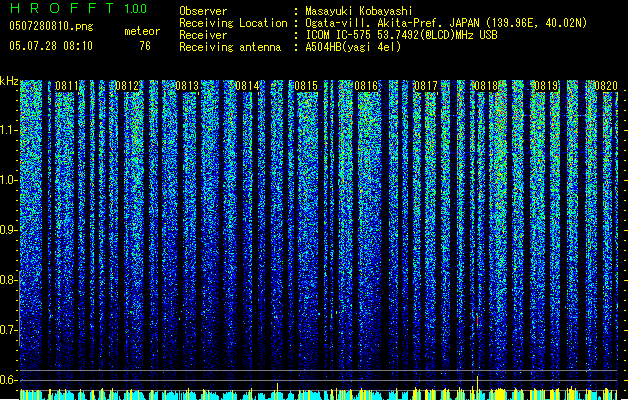Click the date stamp 05.07.28 08:10
Image resolution: width=629 pixels, height=400 pixels.
(51, 46)
